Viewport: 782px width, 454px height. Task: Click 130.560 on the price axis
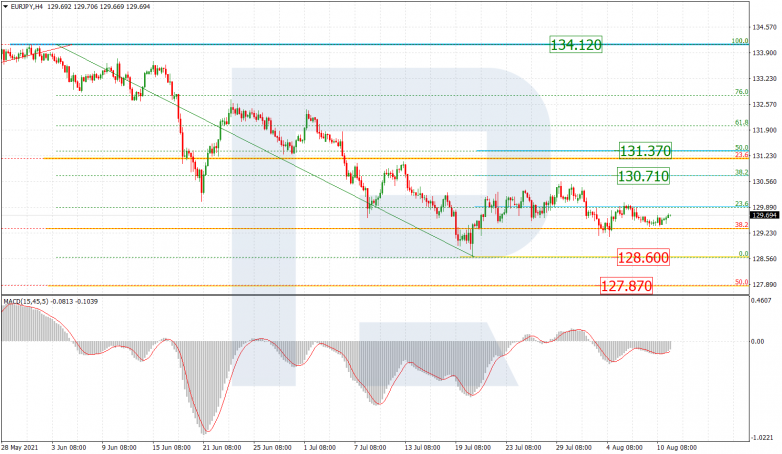coord(764,182)
